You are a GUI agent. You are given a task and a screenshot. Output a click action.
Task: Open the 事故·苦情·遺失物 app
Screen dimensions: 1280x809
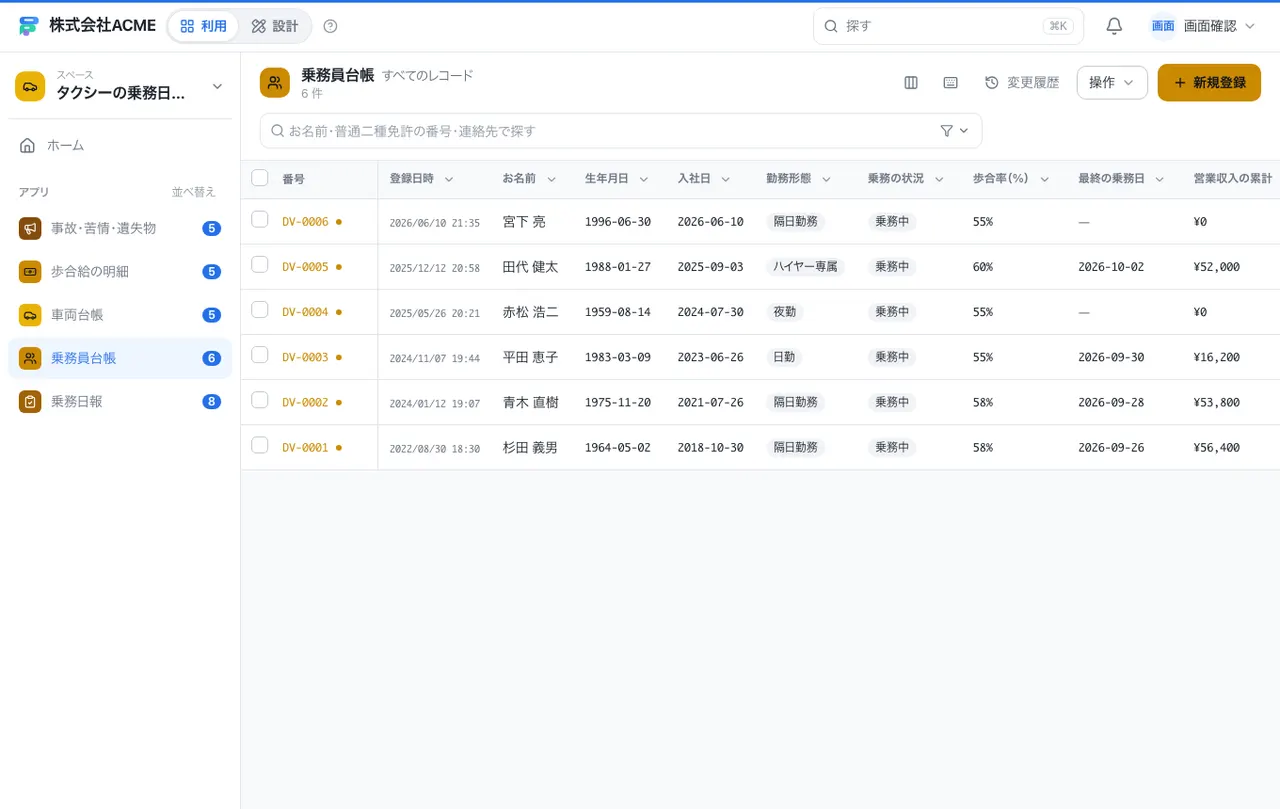[x=120, y=228]
